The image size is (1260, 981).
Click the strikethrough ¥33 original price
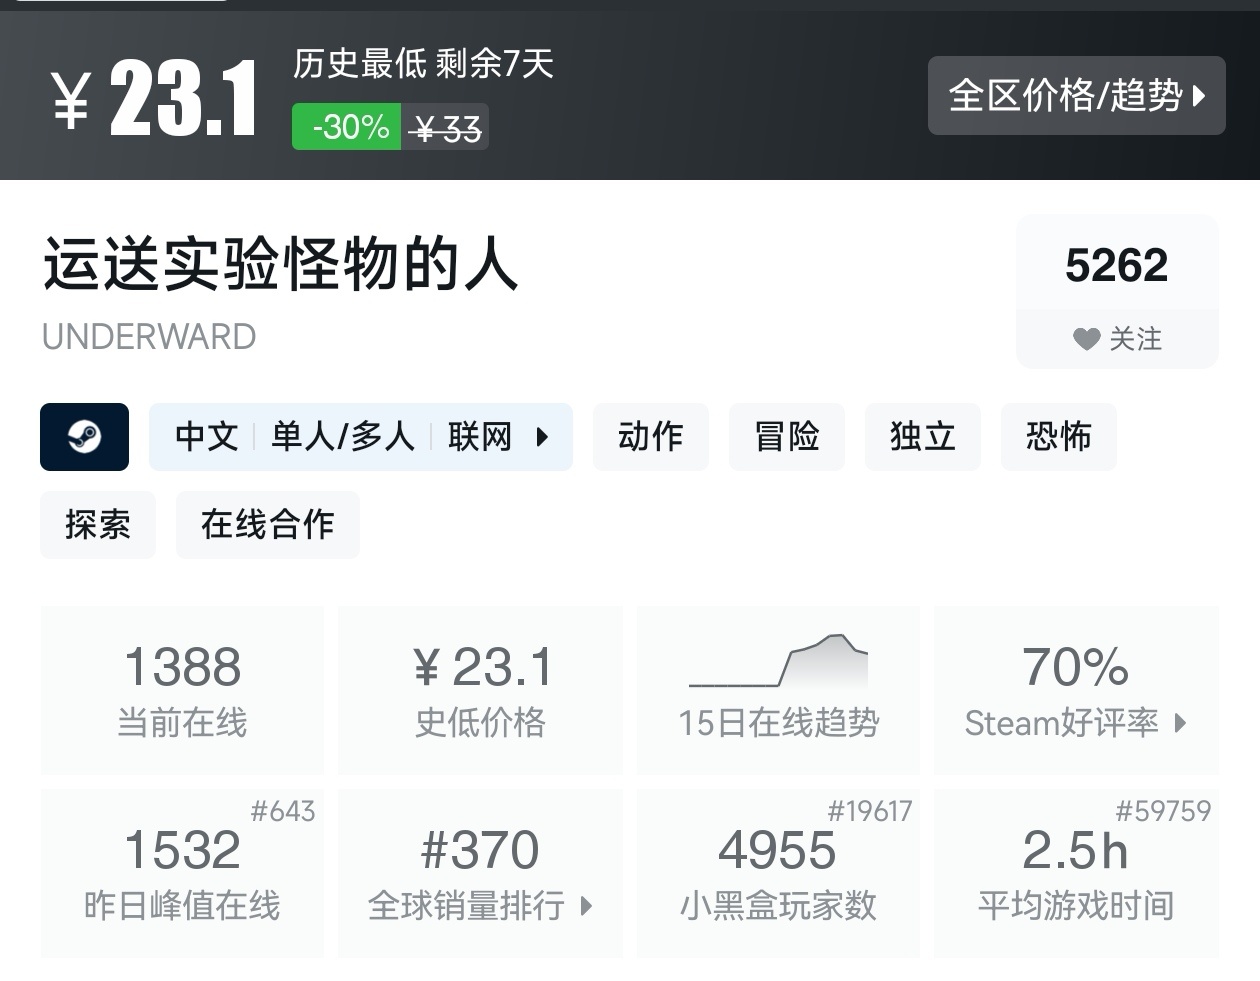(x=446, y=128)
